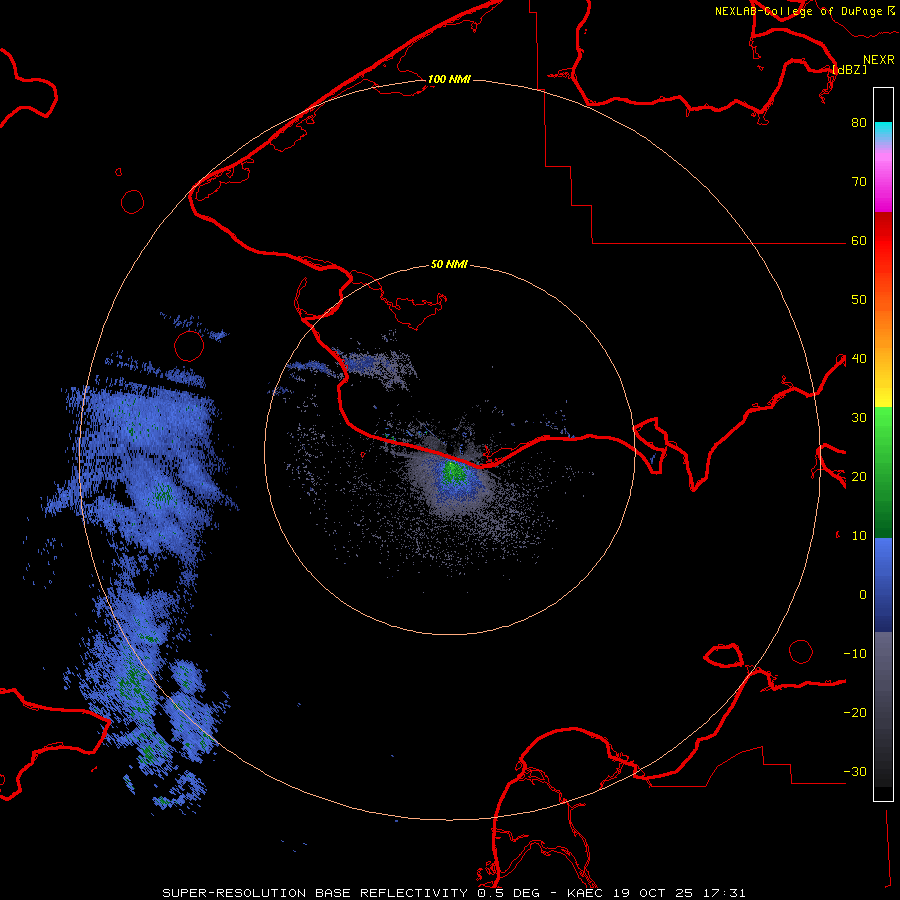Click the NEXLAB-College of DuPage credit text

pyautogui.click(x=798, y=11)
